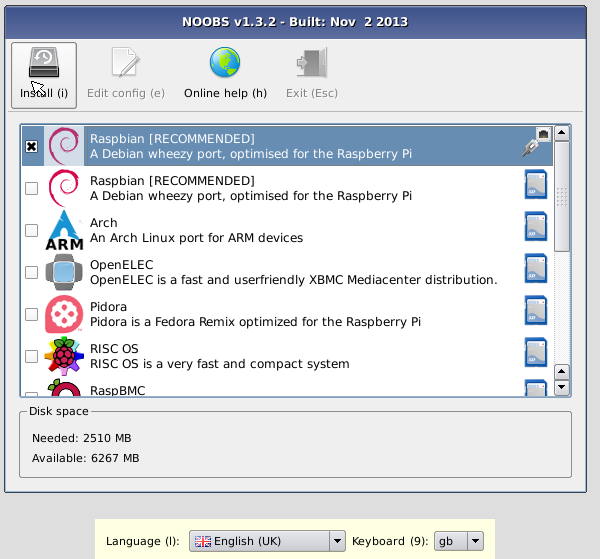Image resolution: width=600 pixels, height=559 pixels.
Task: Click the 'Online help (h)' label
Action: pos(225,93)
